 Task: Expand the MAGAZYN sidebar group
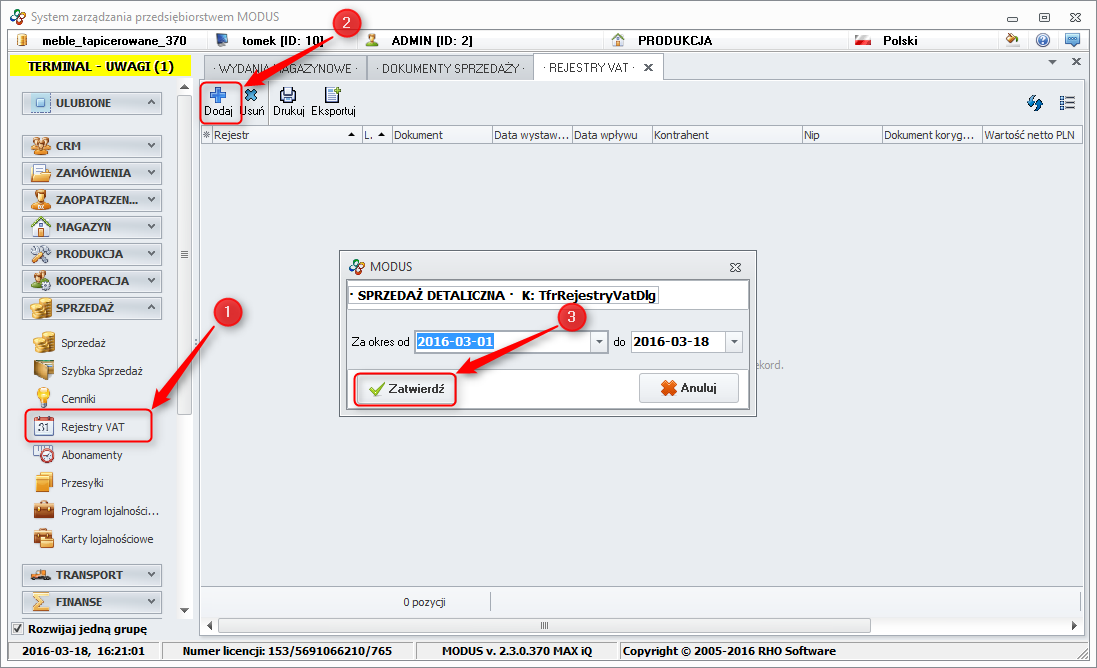pyautogui.click(x=92, y=227)
